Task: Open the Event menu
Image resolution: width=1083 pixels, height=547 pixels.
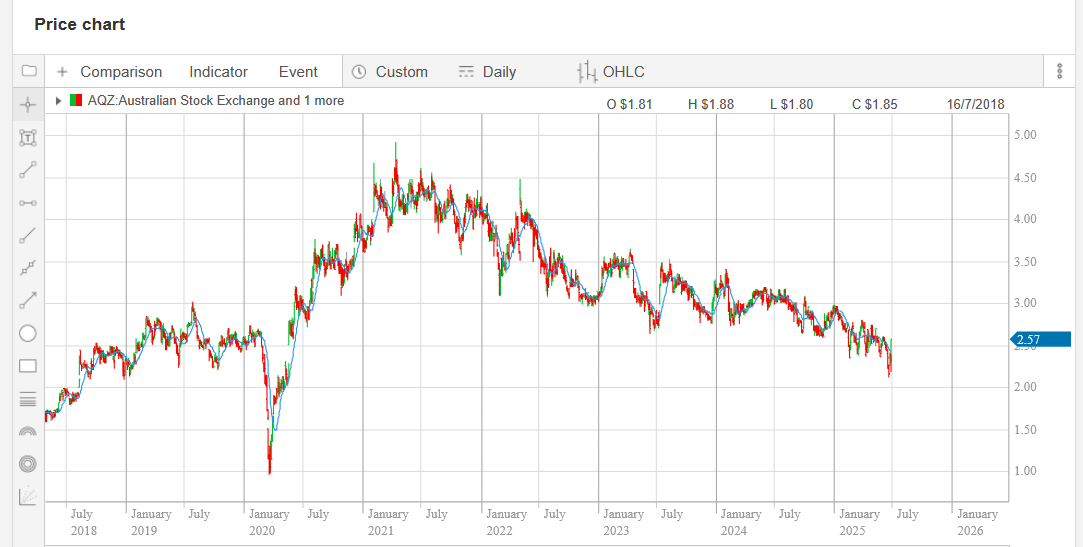Action: pyautogui.click(x=298, y=72)
